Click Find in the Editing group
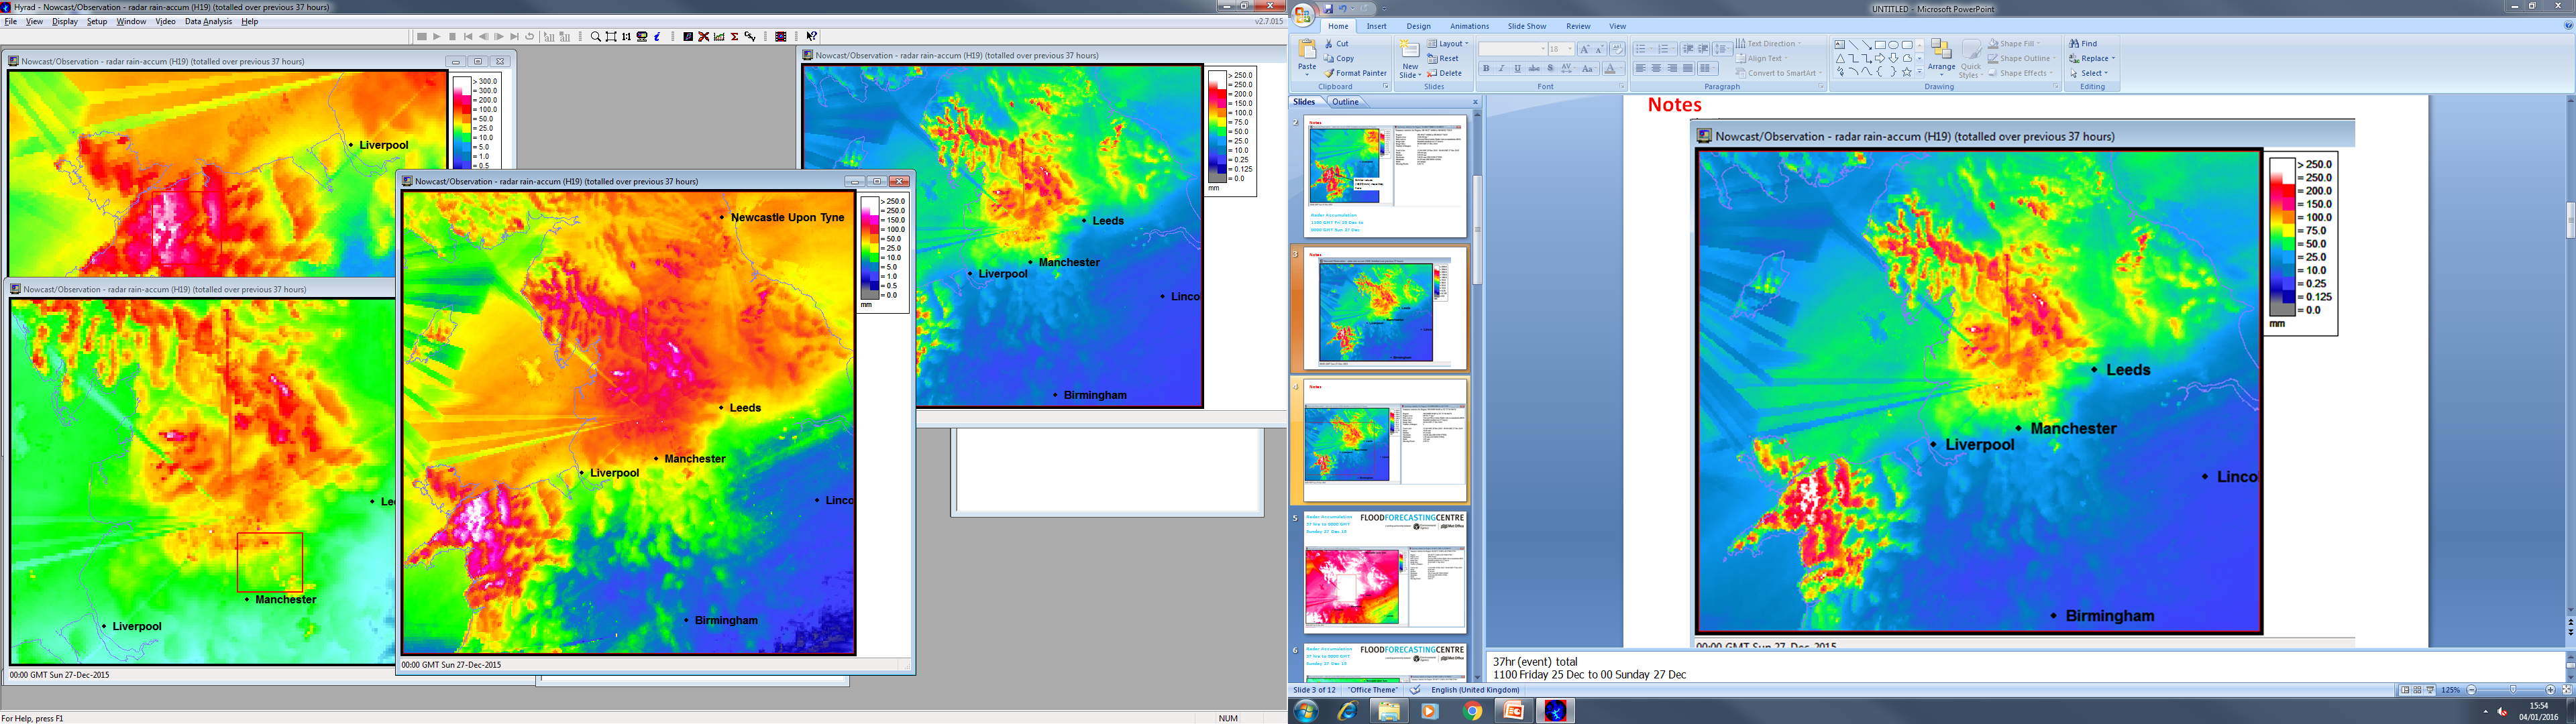2576x724 pixels. click(2083, 44)
